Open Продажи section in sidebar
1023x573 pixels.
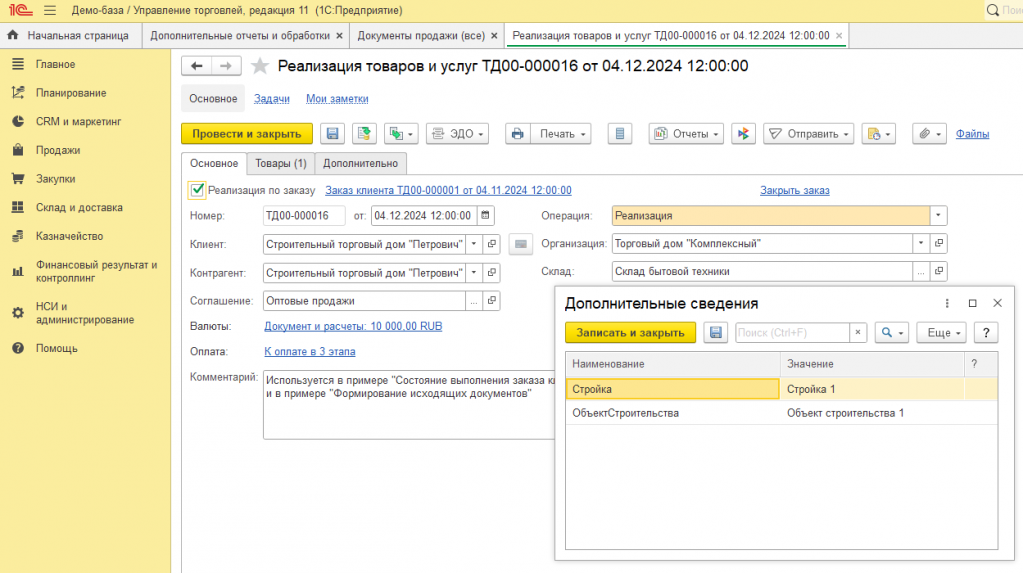click(x=57, y=150)
